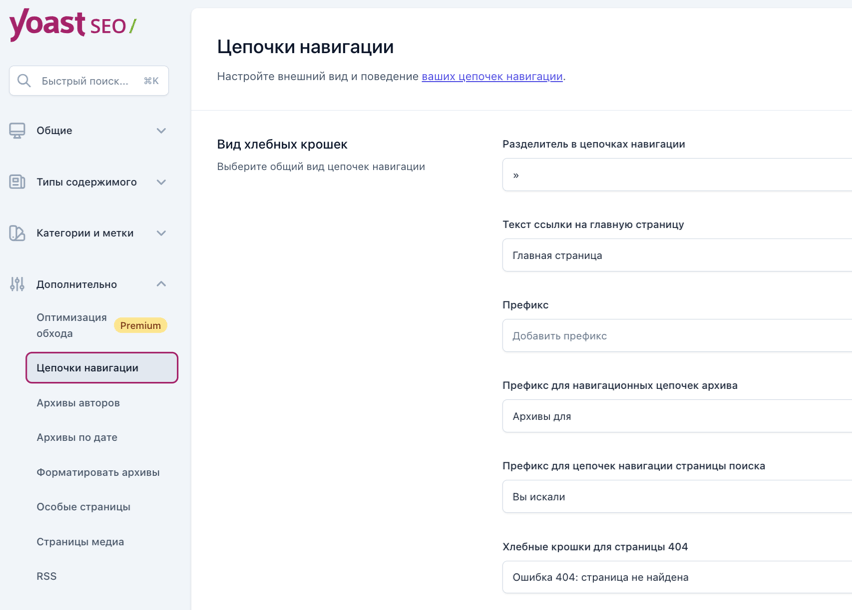This screenshot has width=853, height=610.
Task: Click the magnifier icon in quick search
Action: [24, 81]
